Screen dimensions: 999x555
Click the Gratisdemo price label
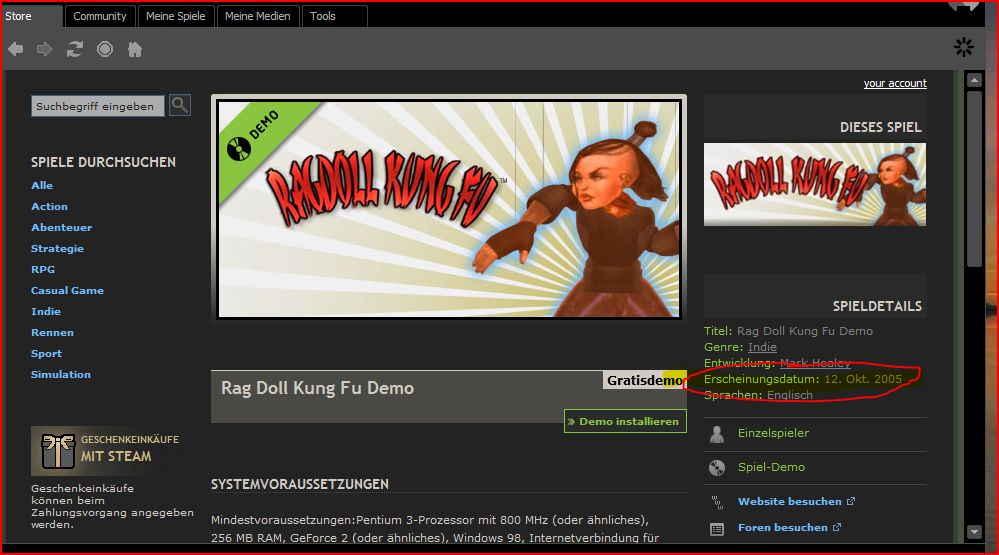click(x=645, y=380)
